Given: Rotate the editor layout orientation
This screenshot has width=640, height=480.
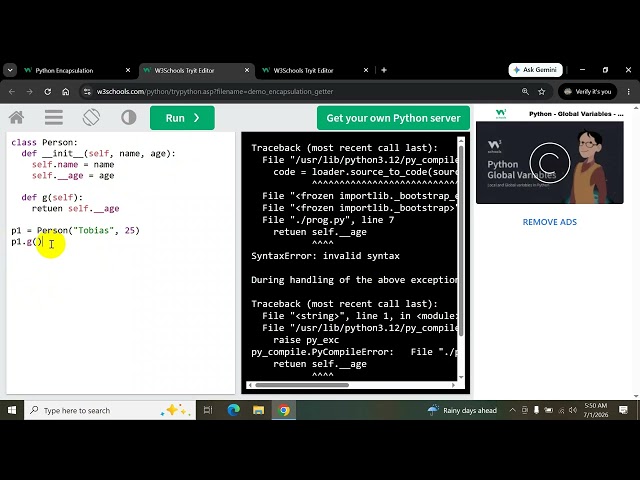Looking at the screenshot, I should pos(91,118).
